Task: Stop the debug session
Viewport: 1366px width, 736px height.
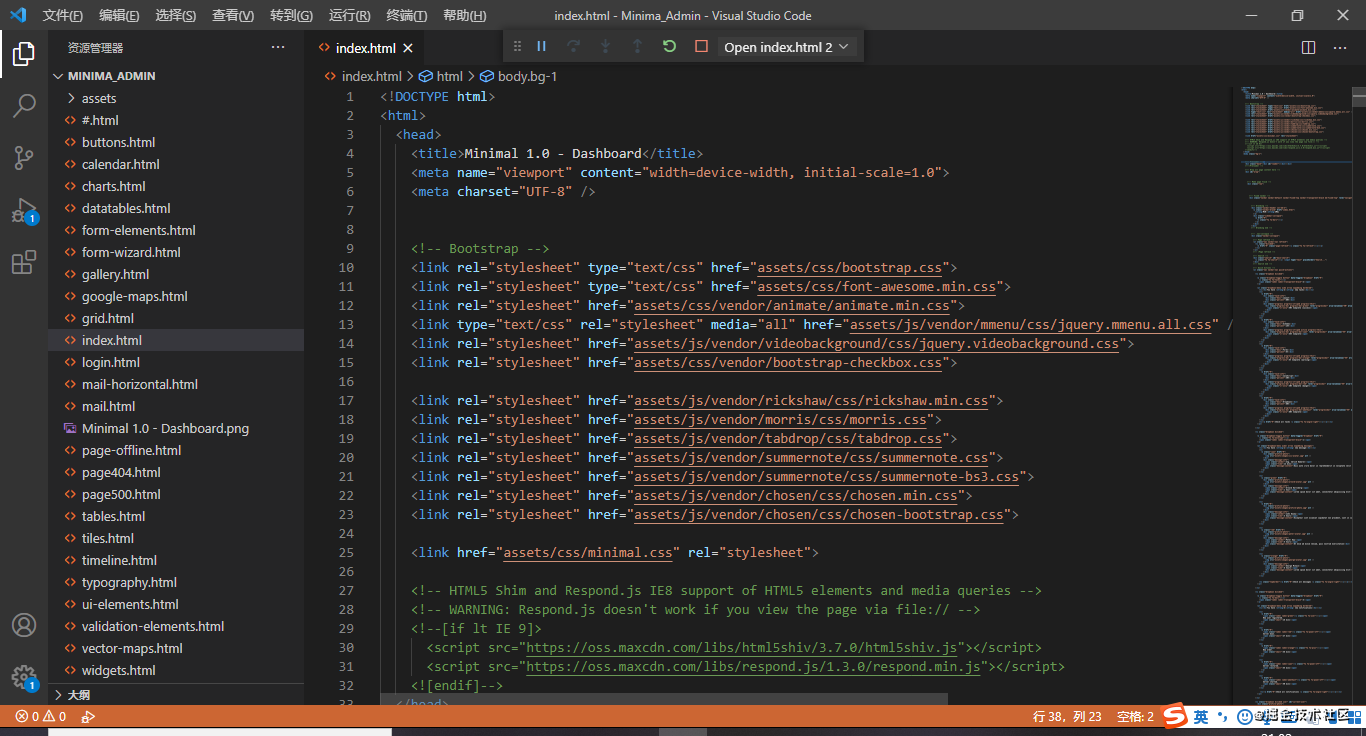Action: coord(701,46)
